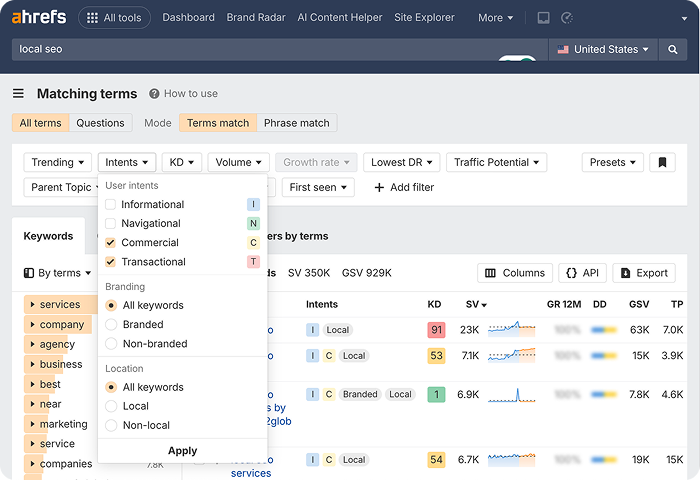
Task: Click the bookmark save-preset icon
Action: click(x=661, y=162)
